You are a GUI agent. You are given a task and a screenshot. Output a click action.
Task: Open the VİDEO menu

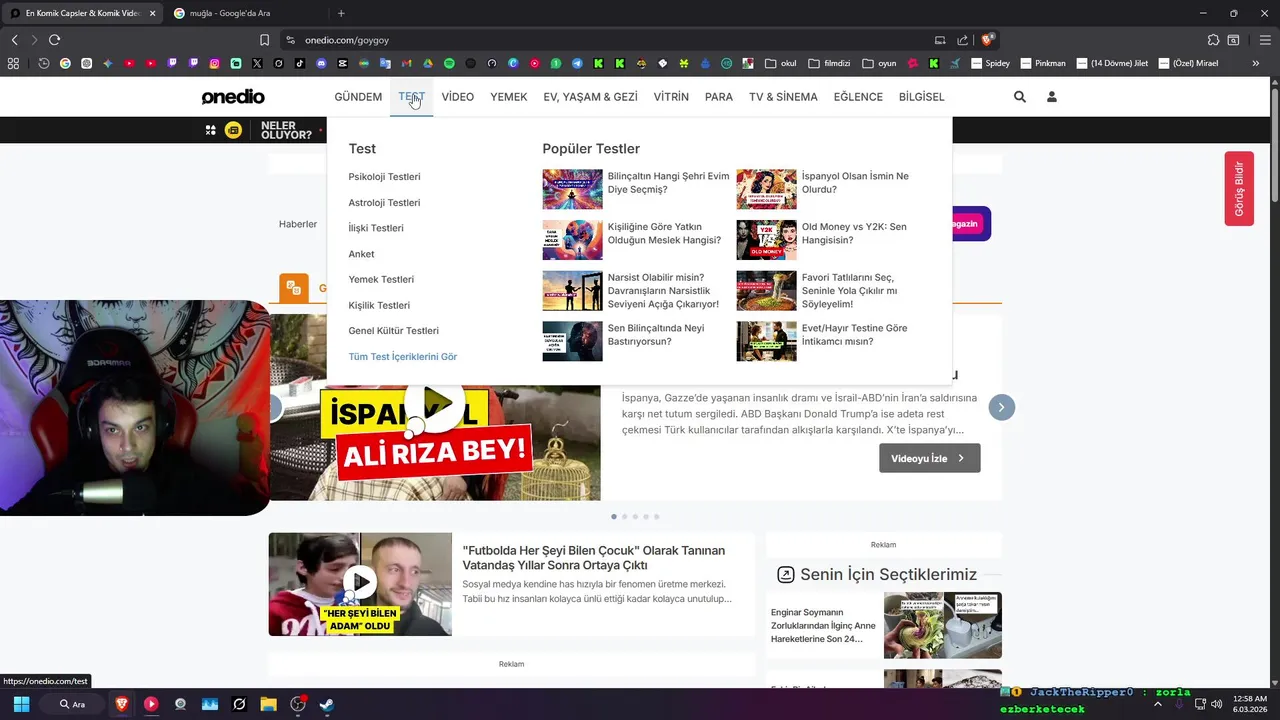coord(458,97)
